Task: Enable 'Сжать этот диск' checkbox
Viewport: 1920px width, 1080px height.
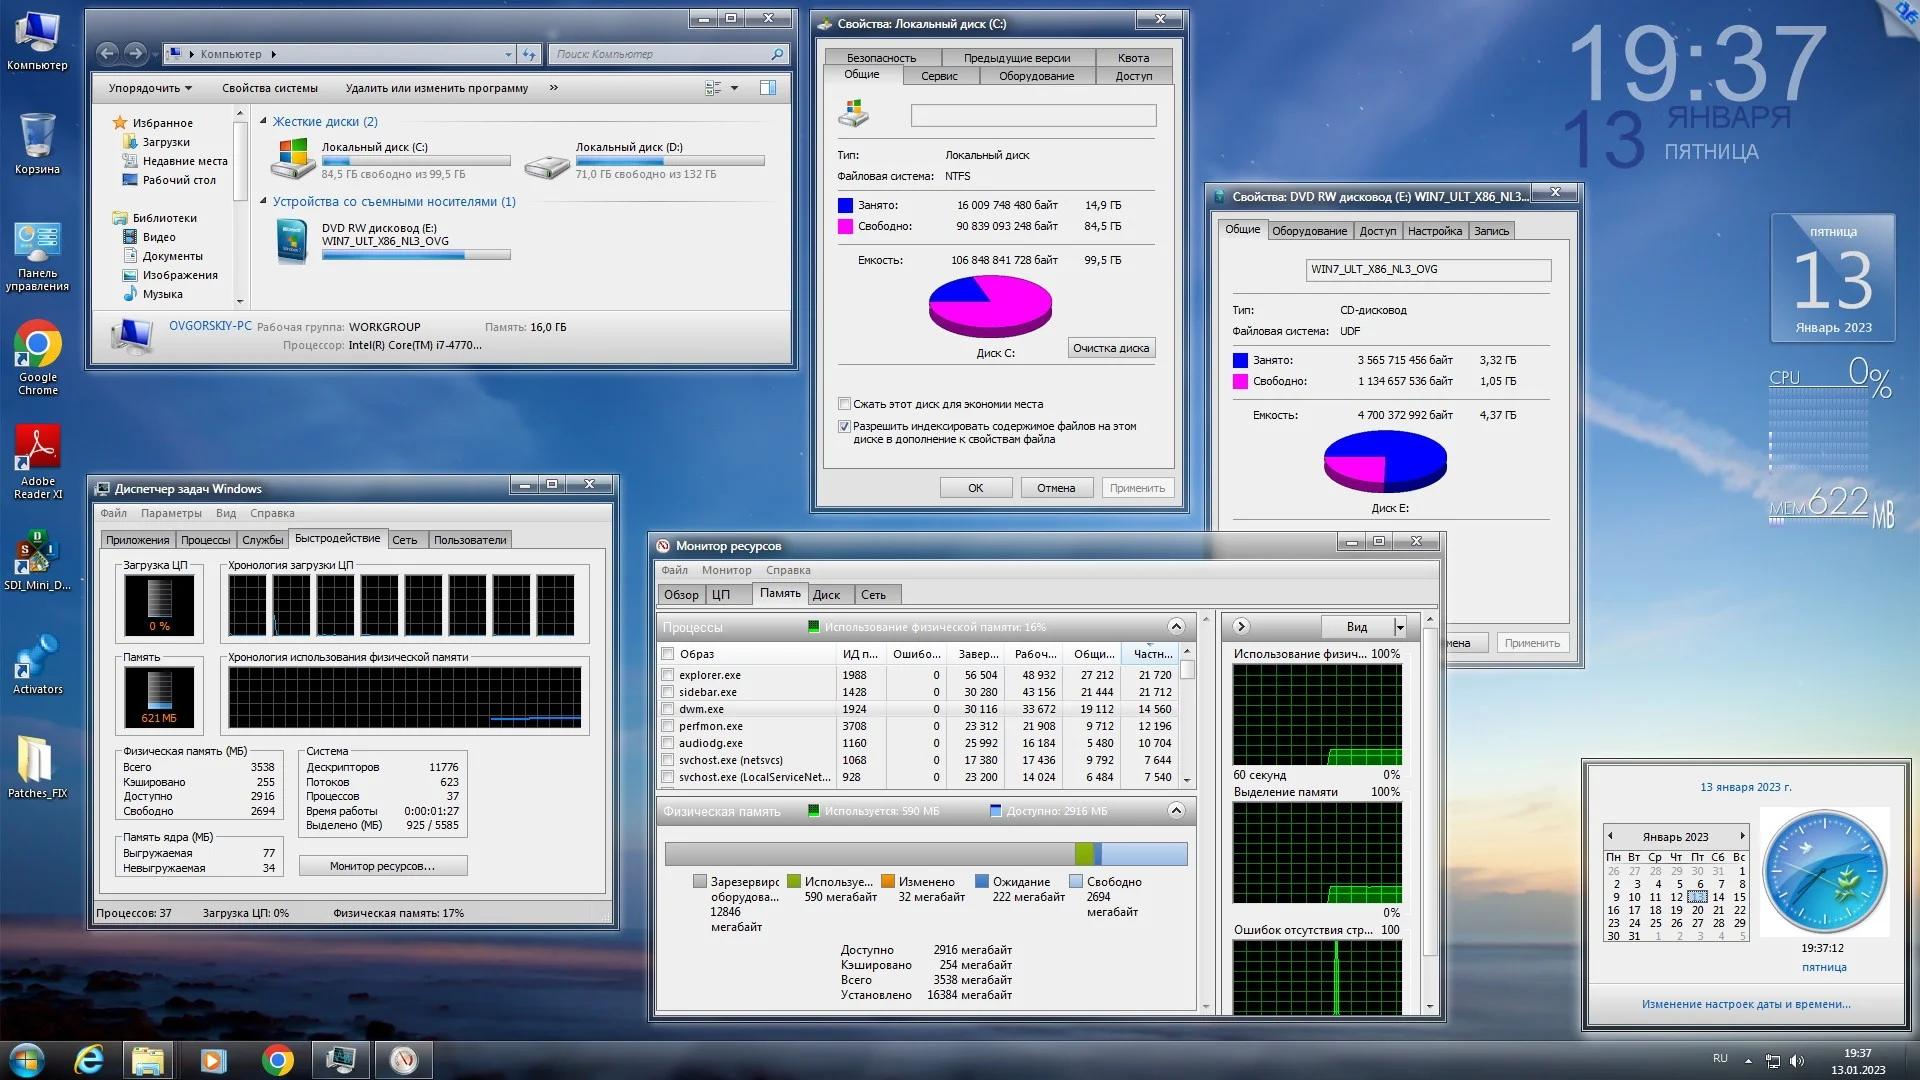Action: coord(844,404)
